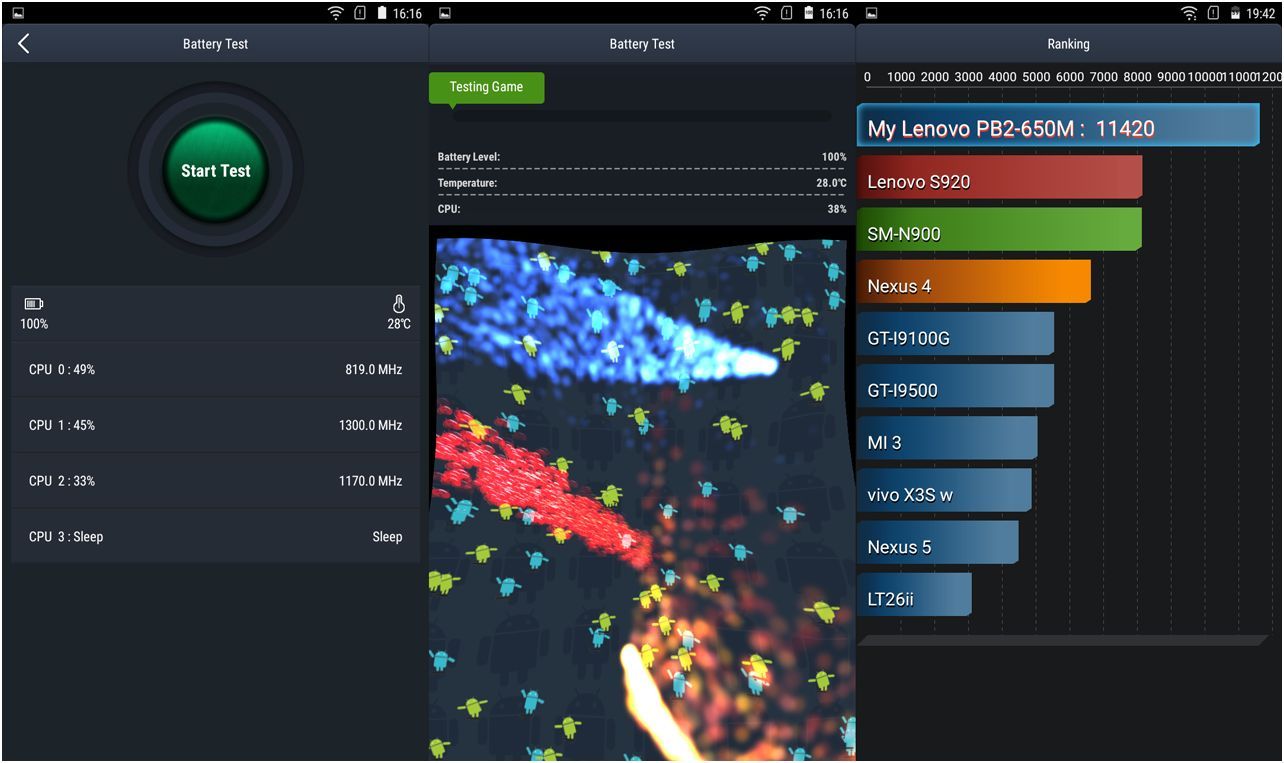This screenshot has height=763, width=1284.
Task: Click the test progress bar under Testing Game
Action: (641, 116)
